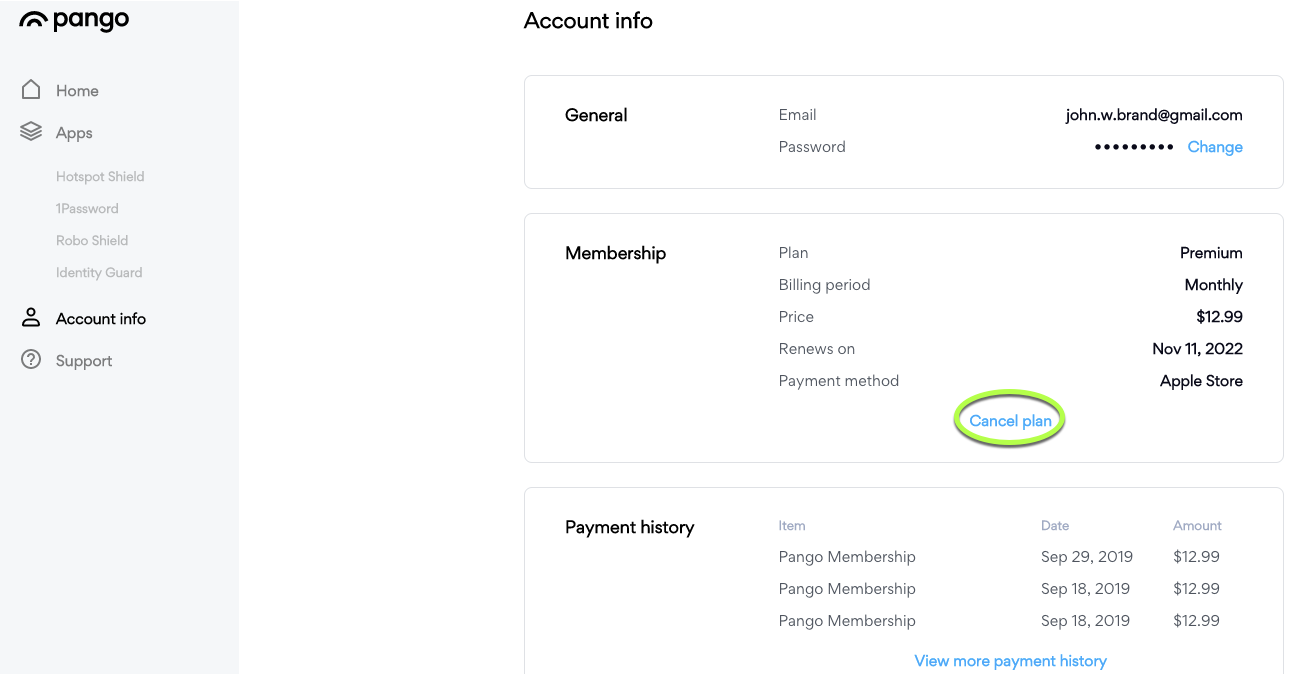
Task: Select the Account info person icon
Action: tap(31, 318)
